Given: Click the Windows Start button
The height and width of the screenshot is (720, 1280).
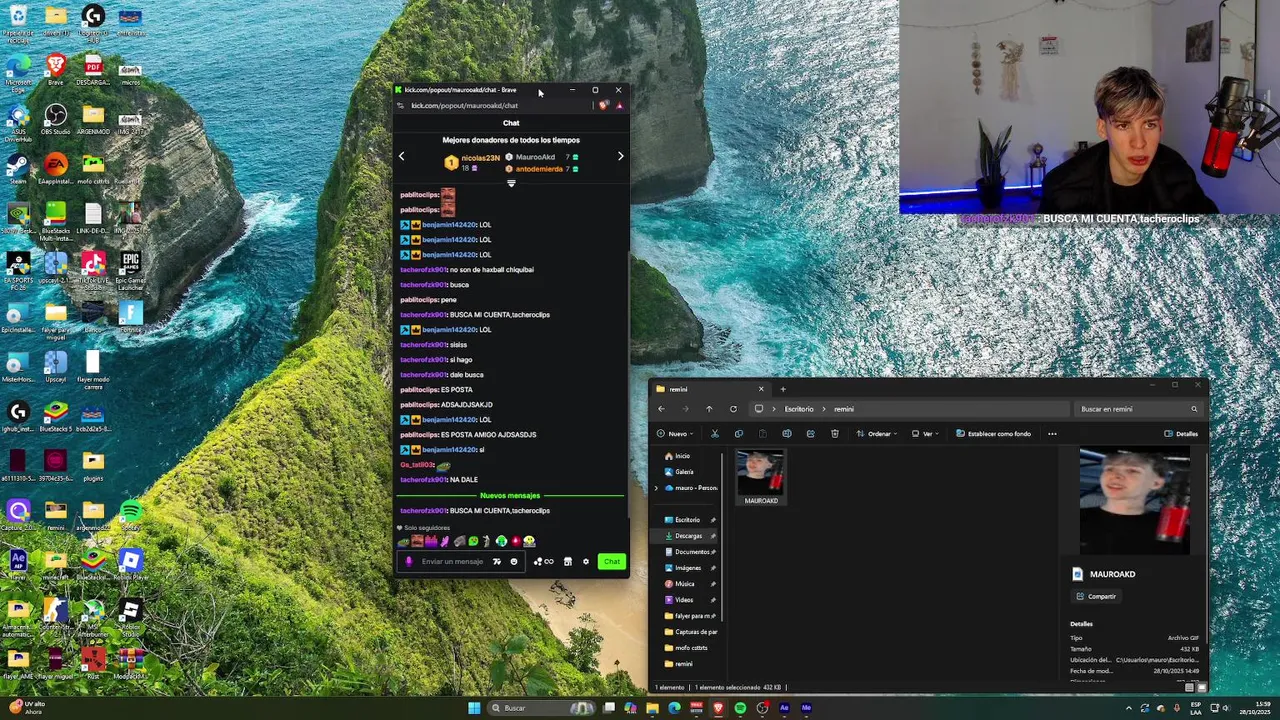Looking at the screenshot, I should click(474, 708).
